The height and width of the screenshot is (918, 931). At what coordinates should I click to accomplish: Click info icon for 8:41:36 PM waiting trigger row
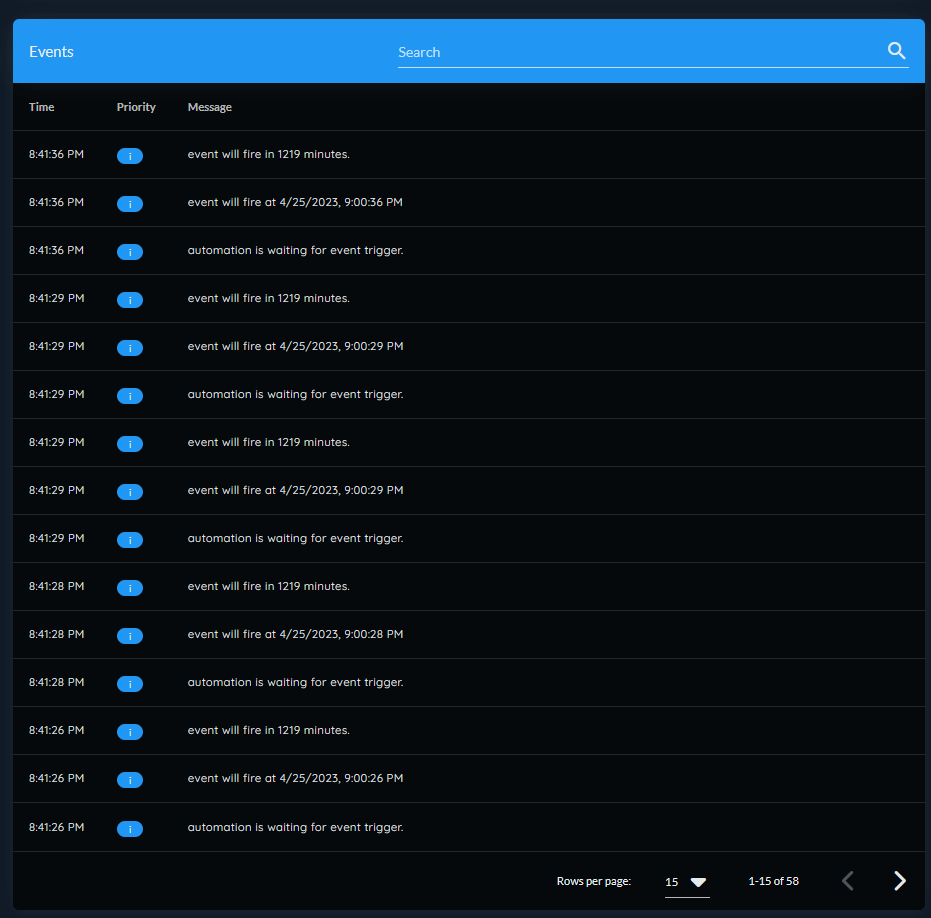130,252
